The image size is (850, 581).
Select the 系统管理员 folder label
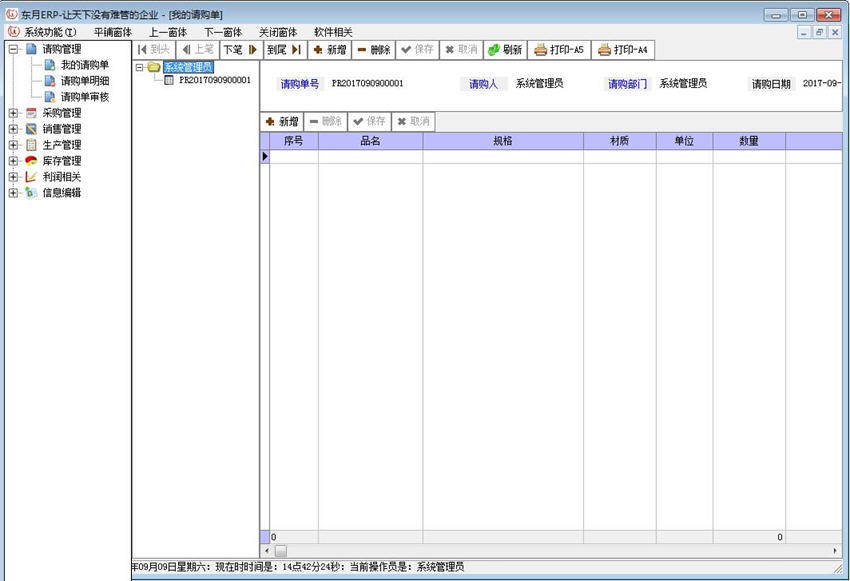188,67
